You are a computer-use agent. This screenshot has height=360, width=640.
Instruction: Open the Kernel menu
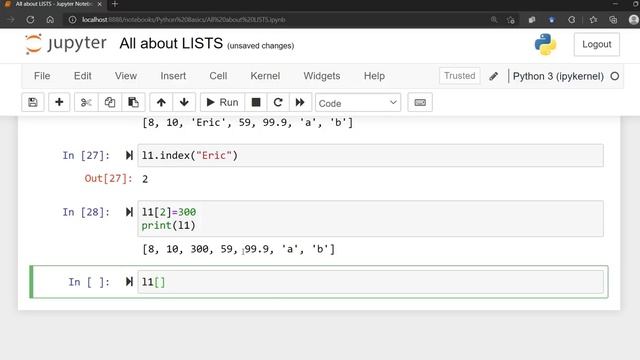pos(265,76)
